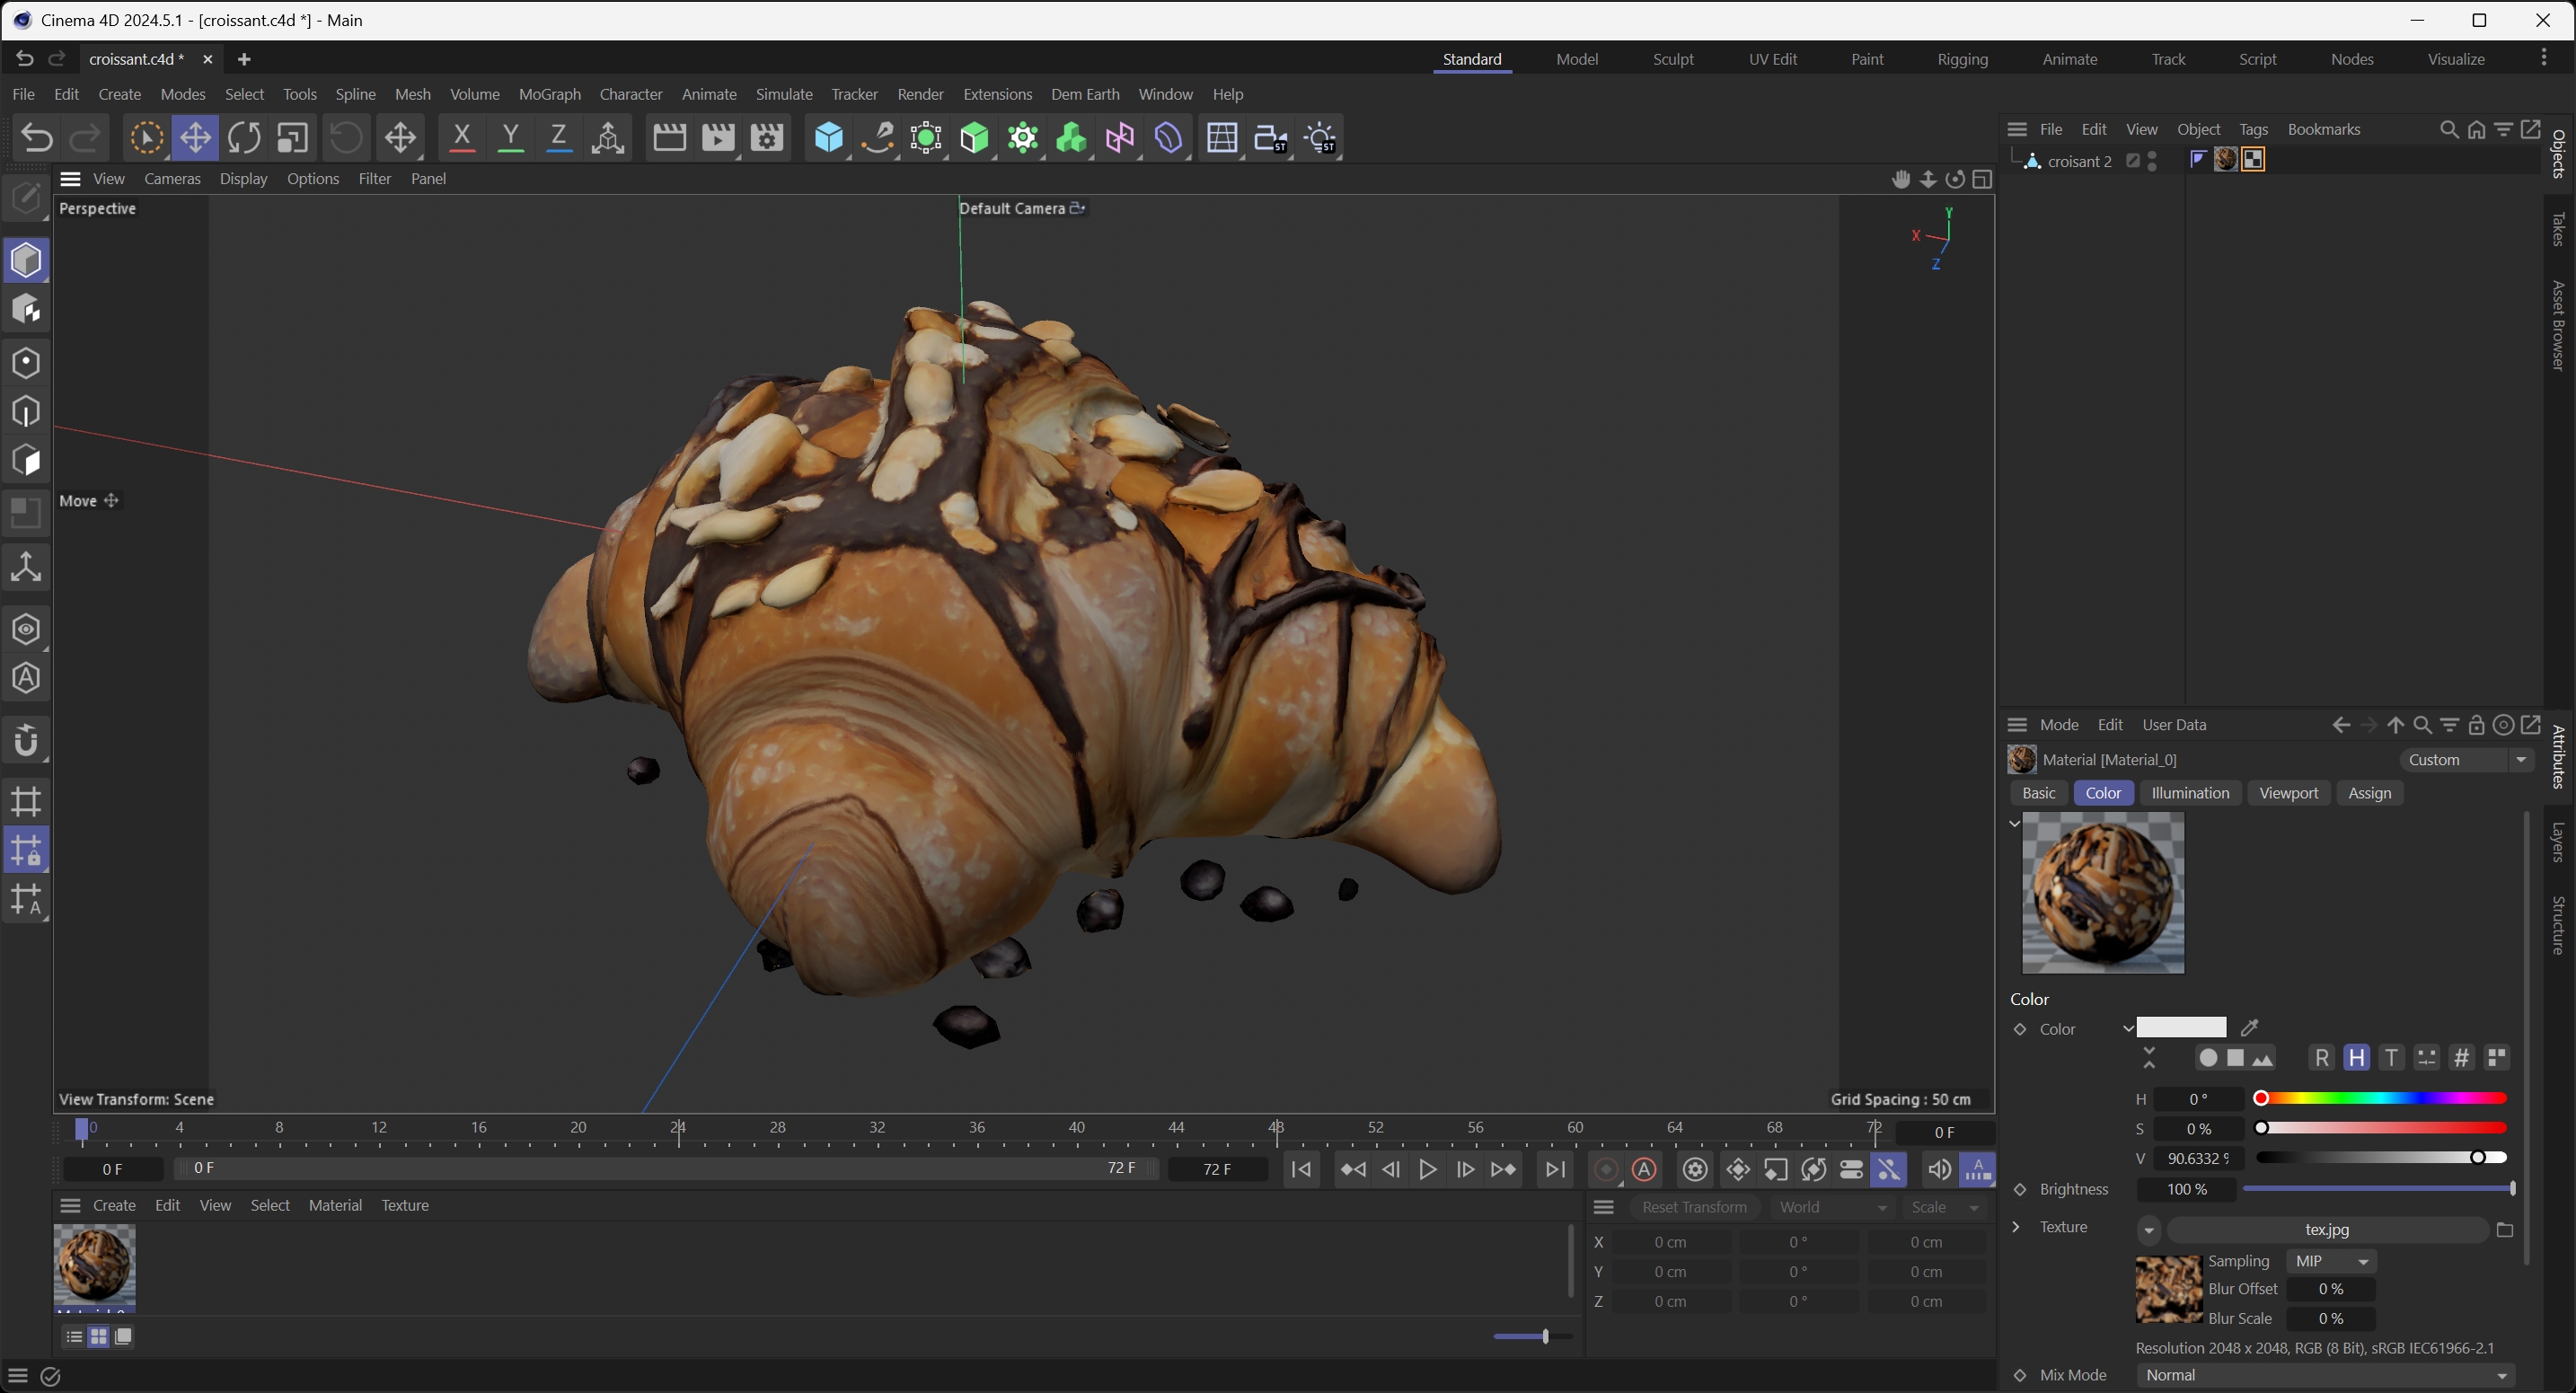2576x1393 pixels.
Task: Select the Scale tool icon
Action: click(x=292, y=138)
